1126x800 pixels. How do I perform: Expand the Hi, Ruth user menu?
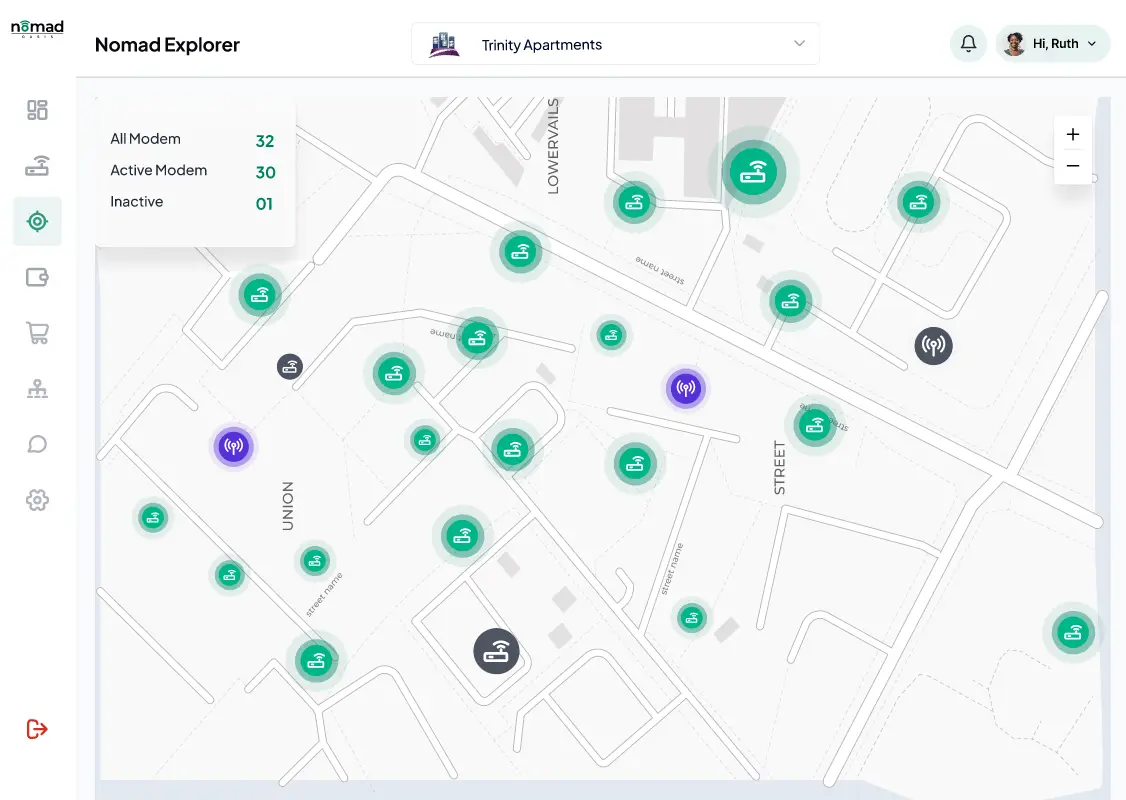1053,44
